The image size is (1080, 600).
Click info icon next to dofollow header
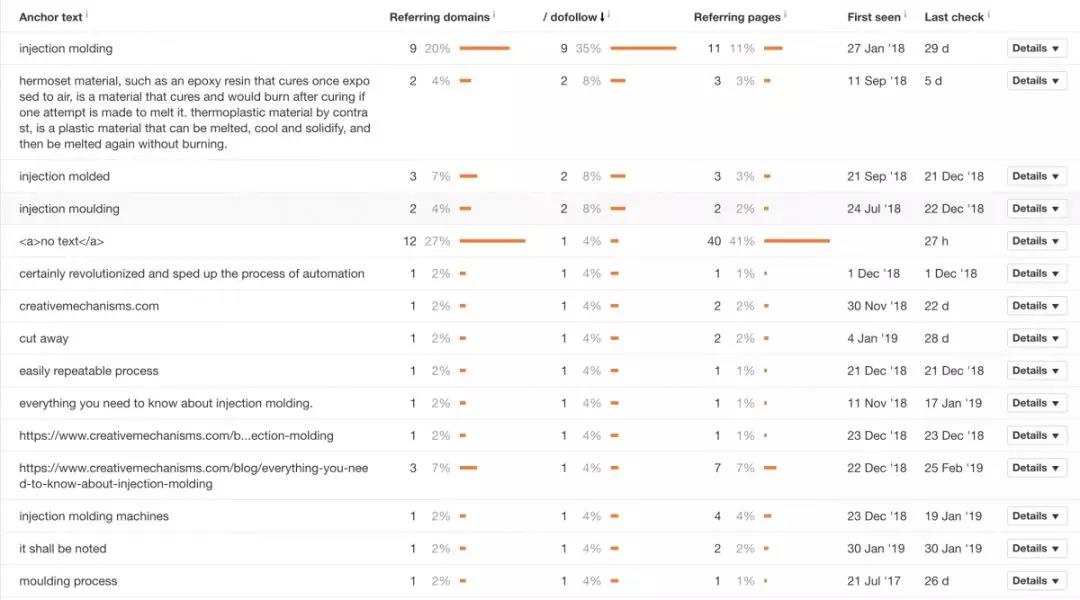pos(609,15)
